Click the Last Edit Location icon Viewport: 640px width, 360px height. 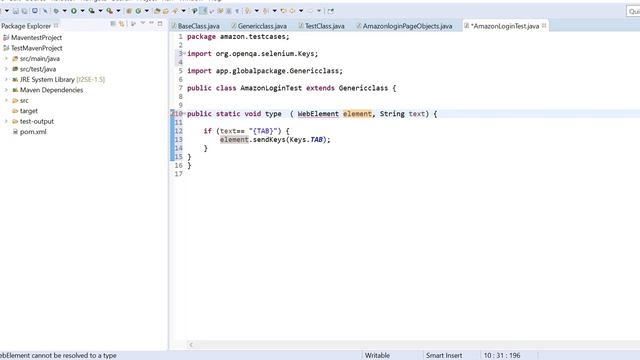tap(283, 11)
